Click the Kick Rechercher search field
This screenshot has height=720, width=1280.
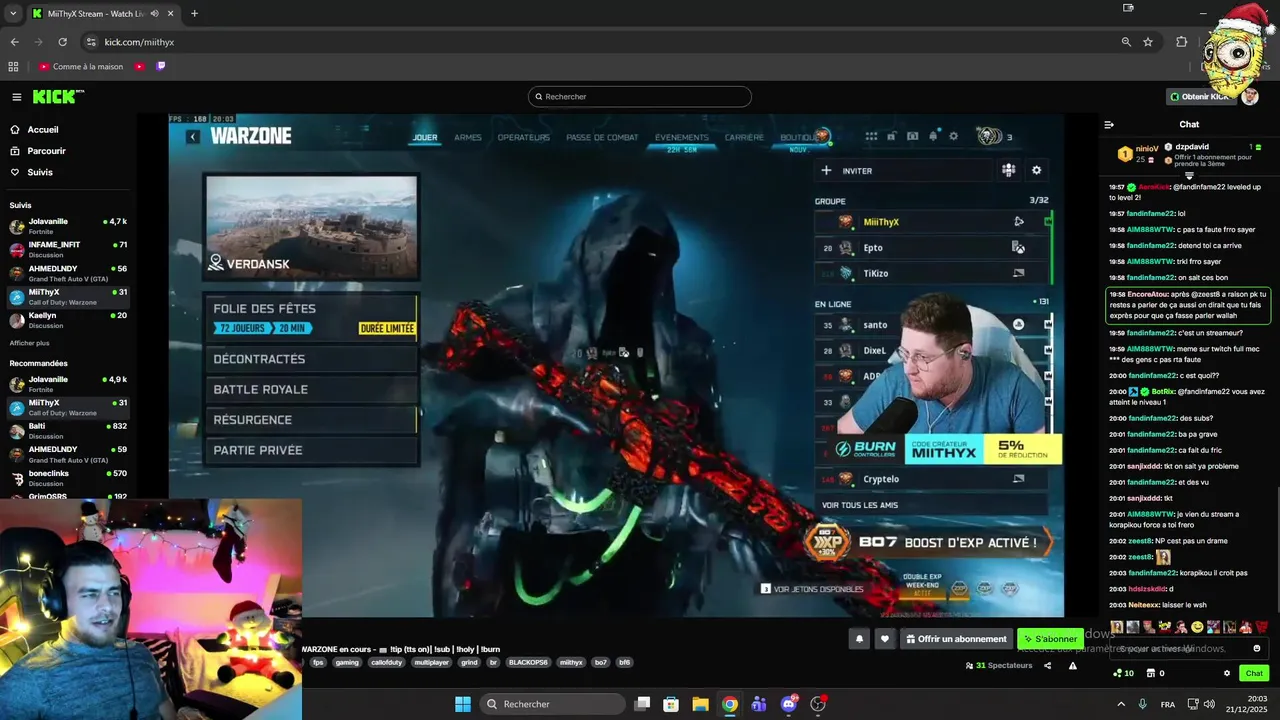coord(640,97)
